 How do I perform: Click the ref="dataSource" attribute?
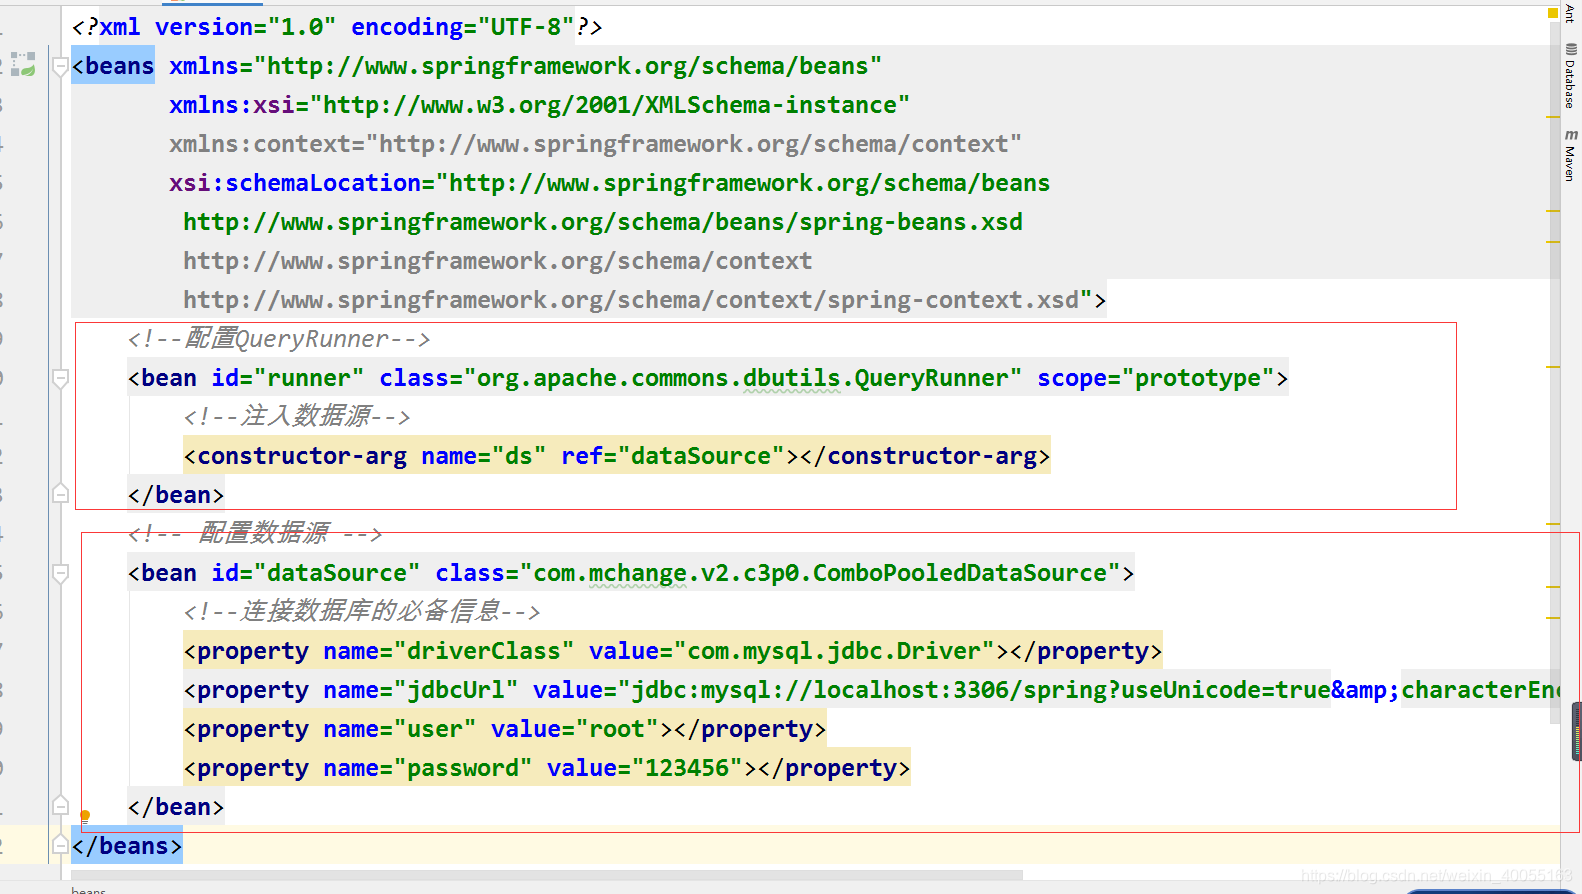click(673, 456)
